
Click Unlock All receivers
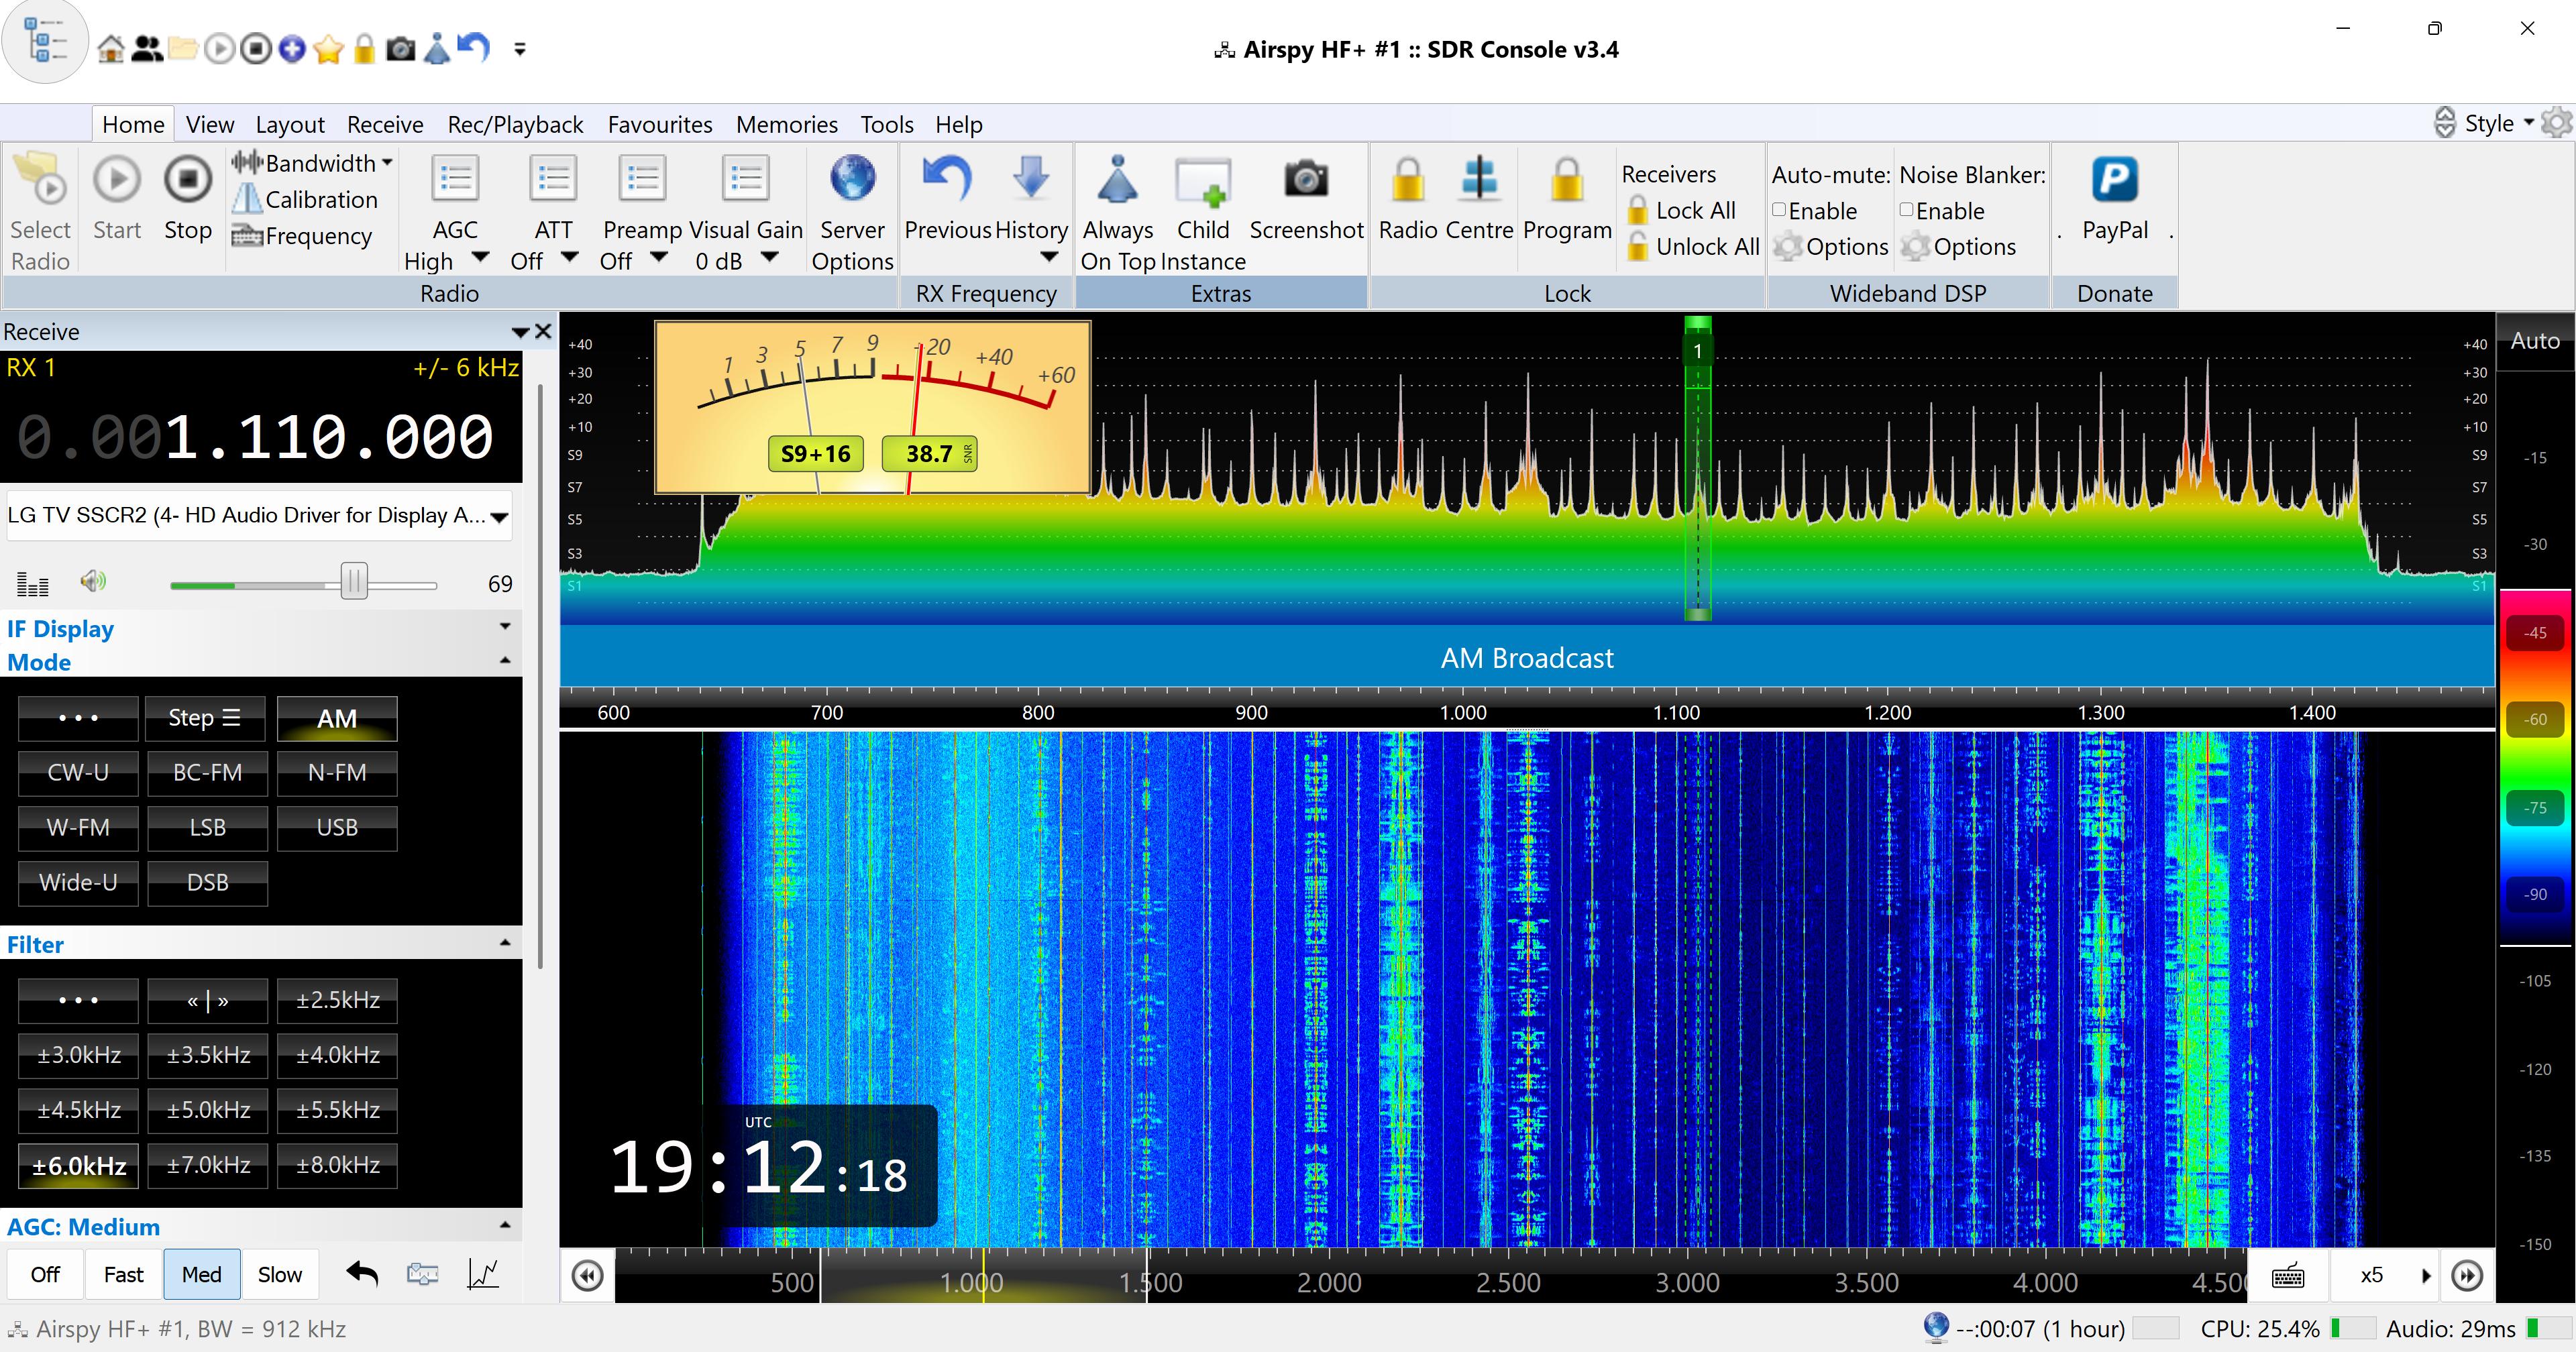(1693, 246)
